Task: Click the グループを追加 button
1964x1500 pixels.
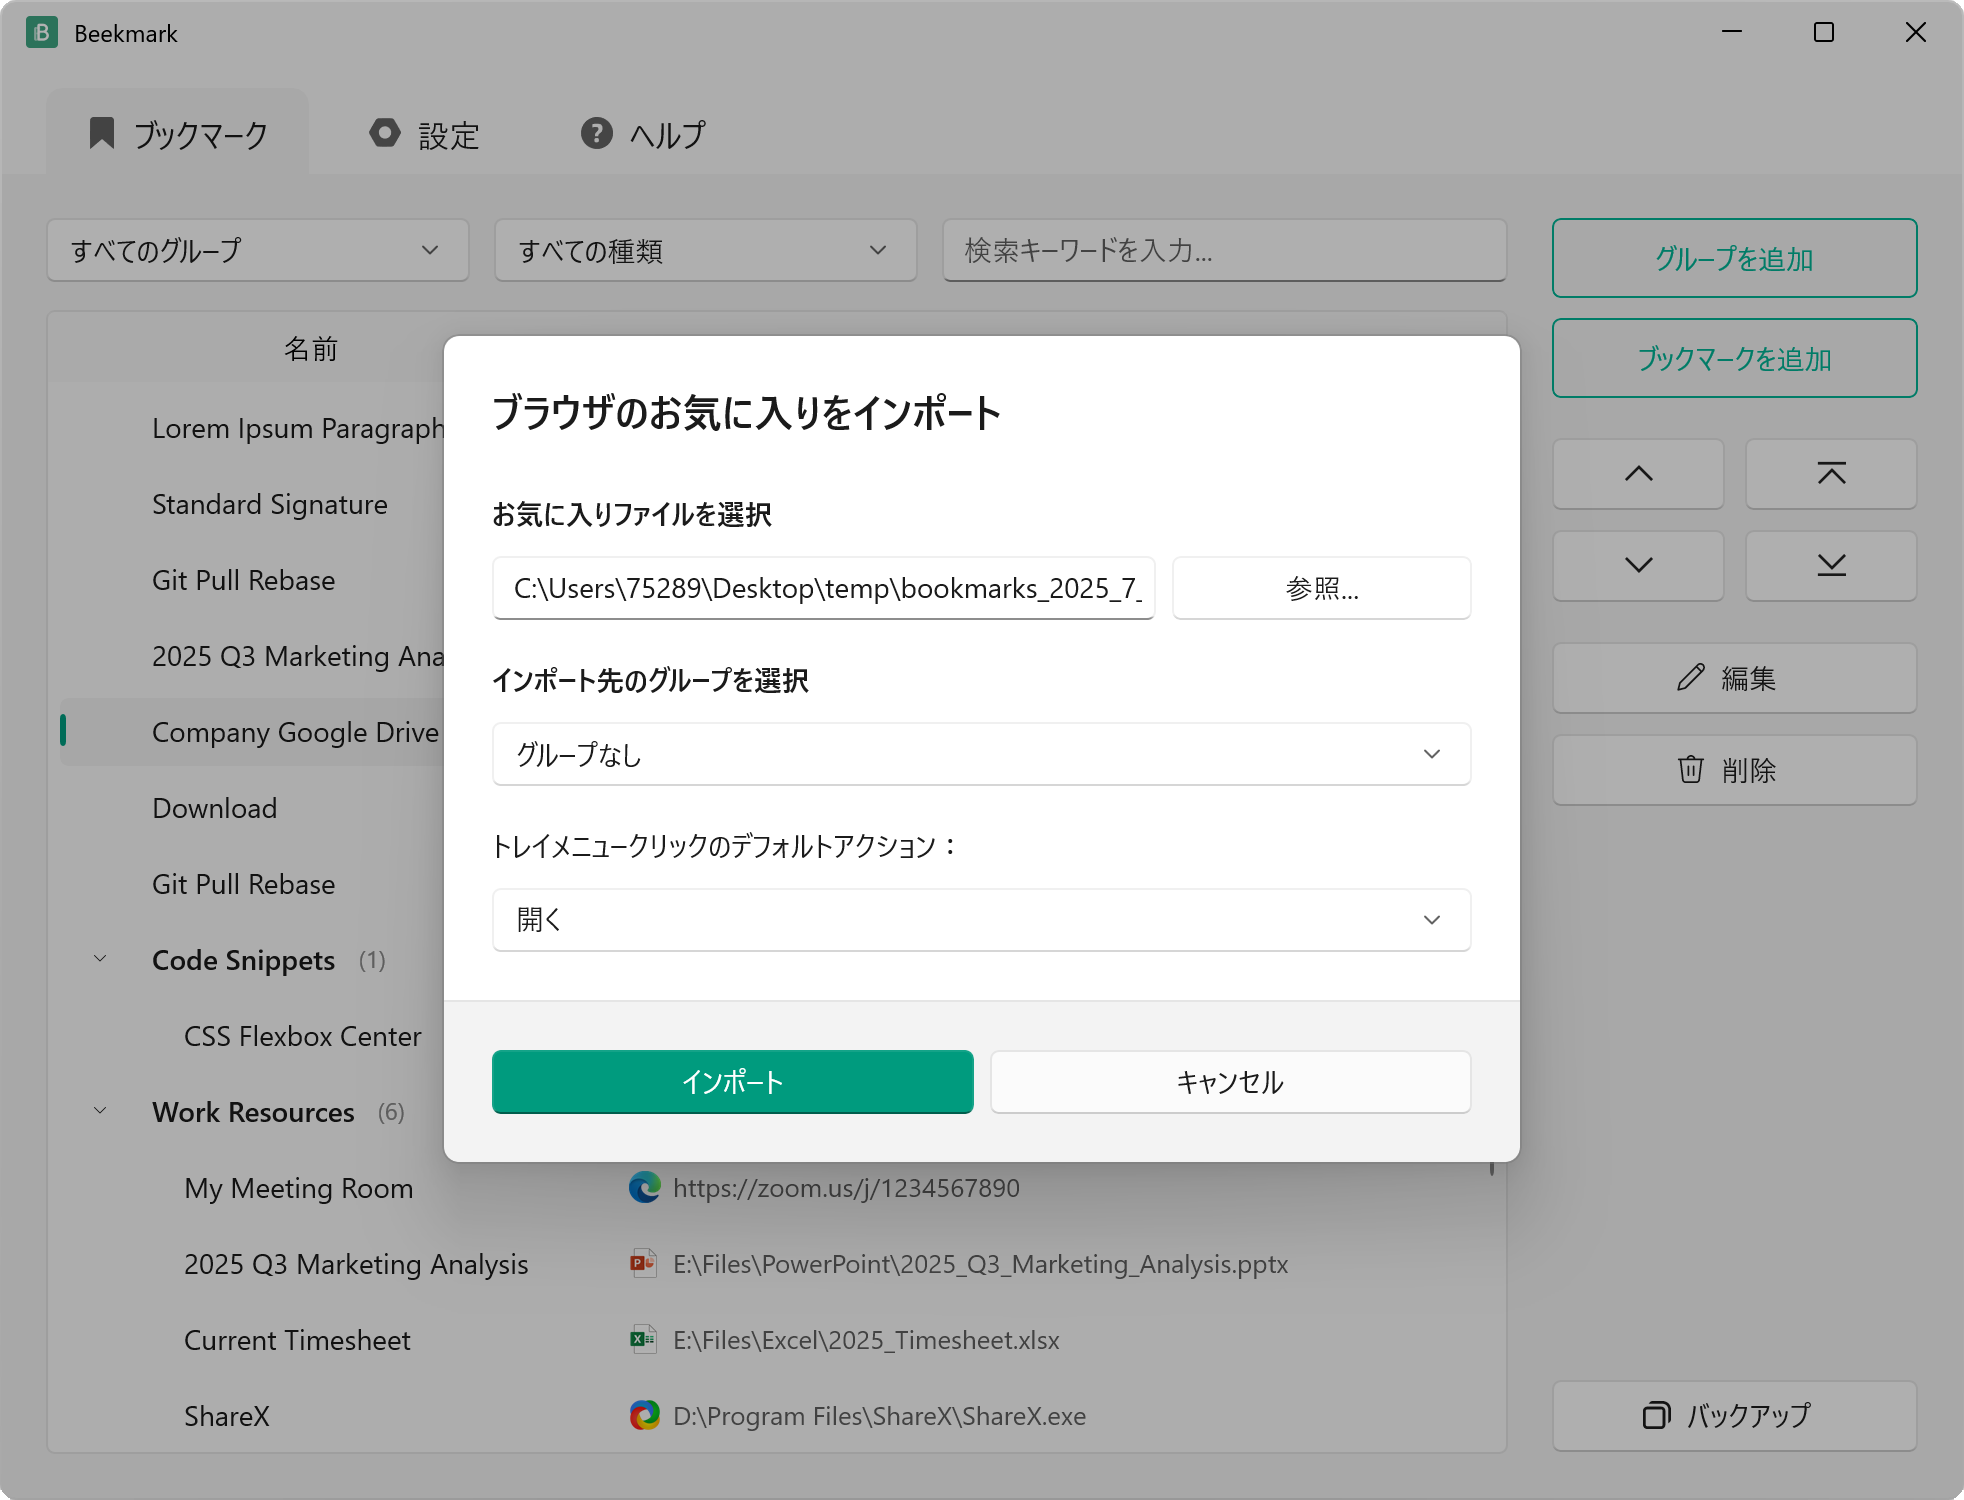Action: coord(1734,258)
